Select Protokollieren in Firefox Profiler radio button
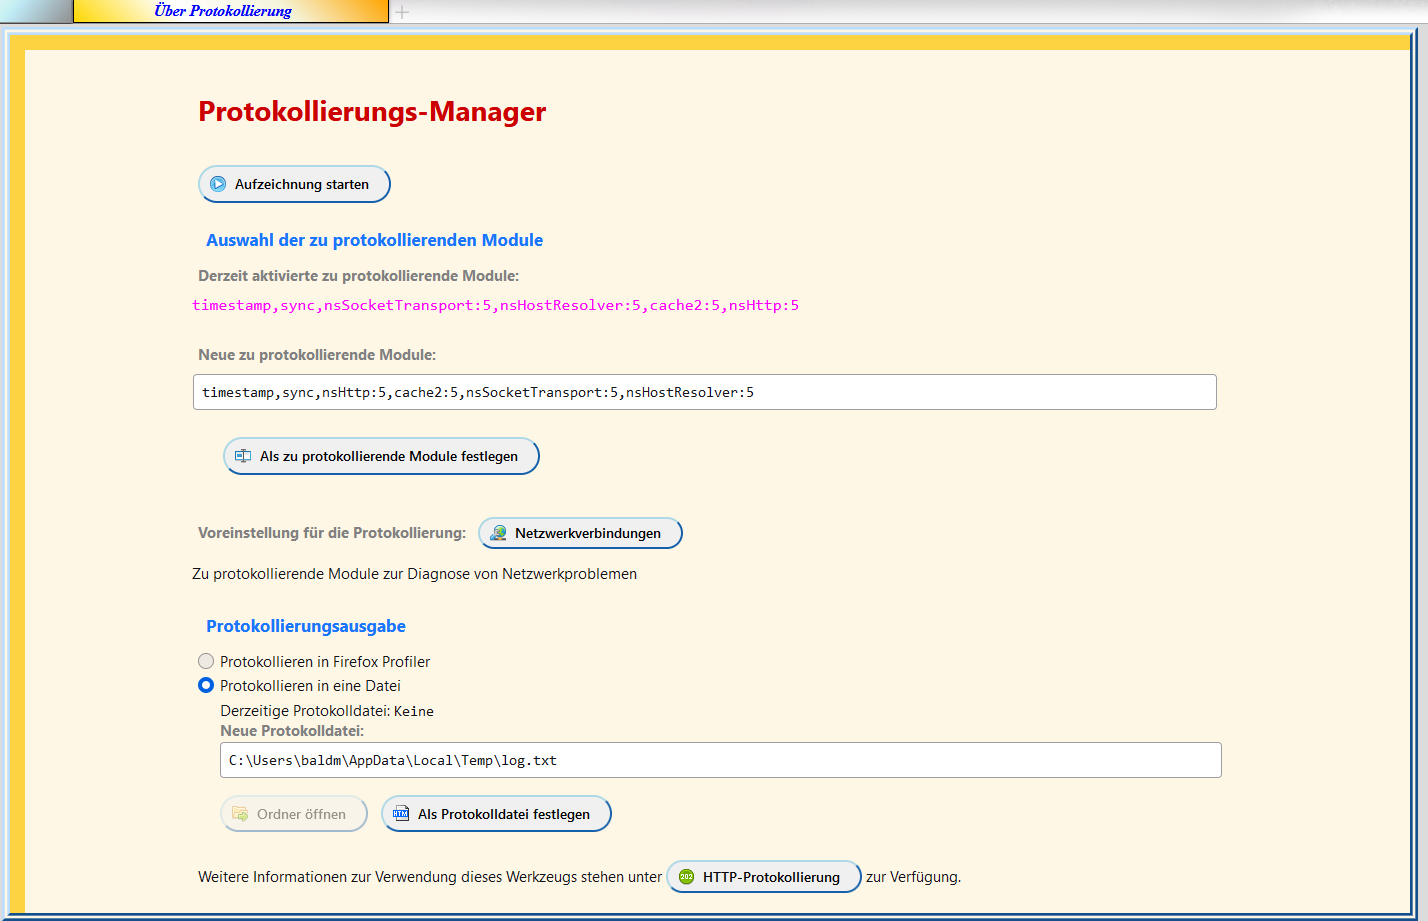The image size is (1428, 921). tap(206, 661)
